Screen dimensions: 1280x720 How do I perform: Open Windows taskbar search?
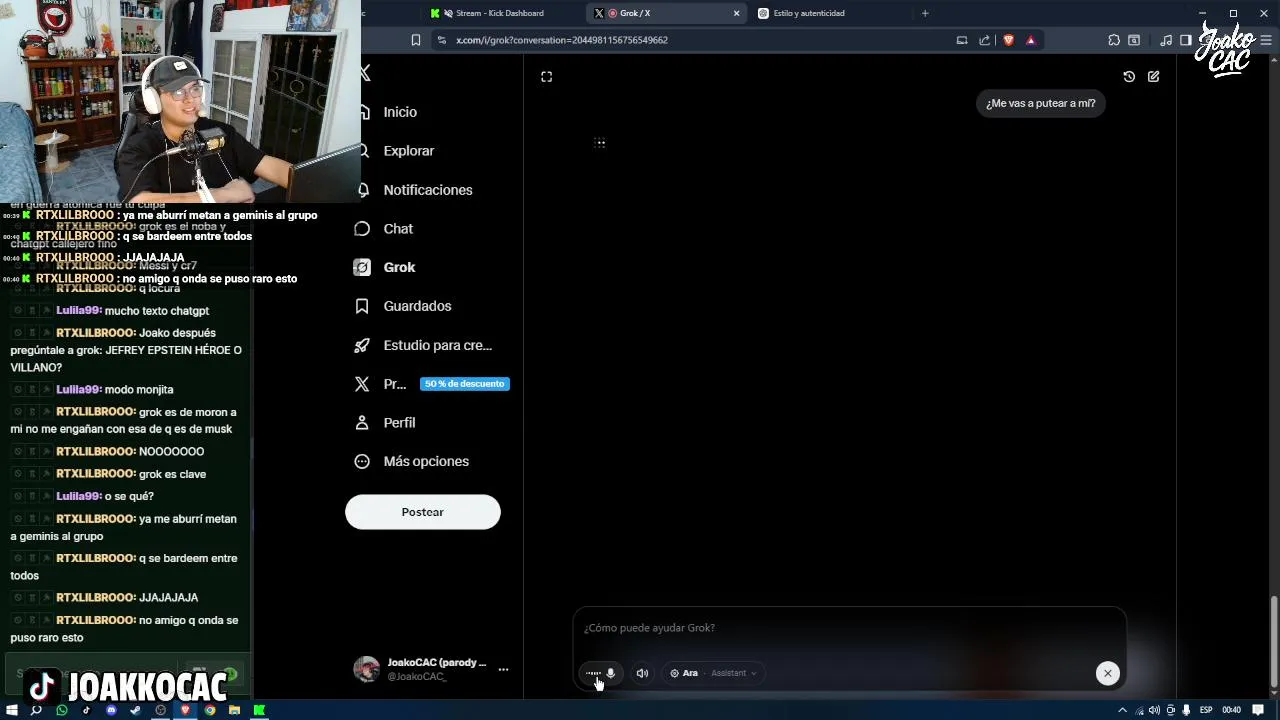tap(36, 710)
